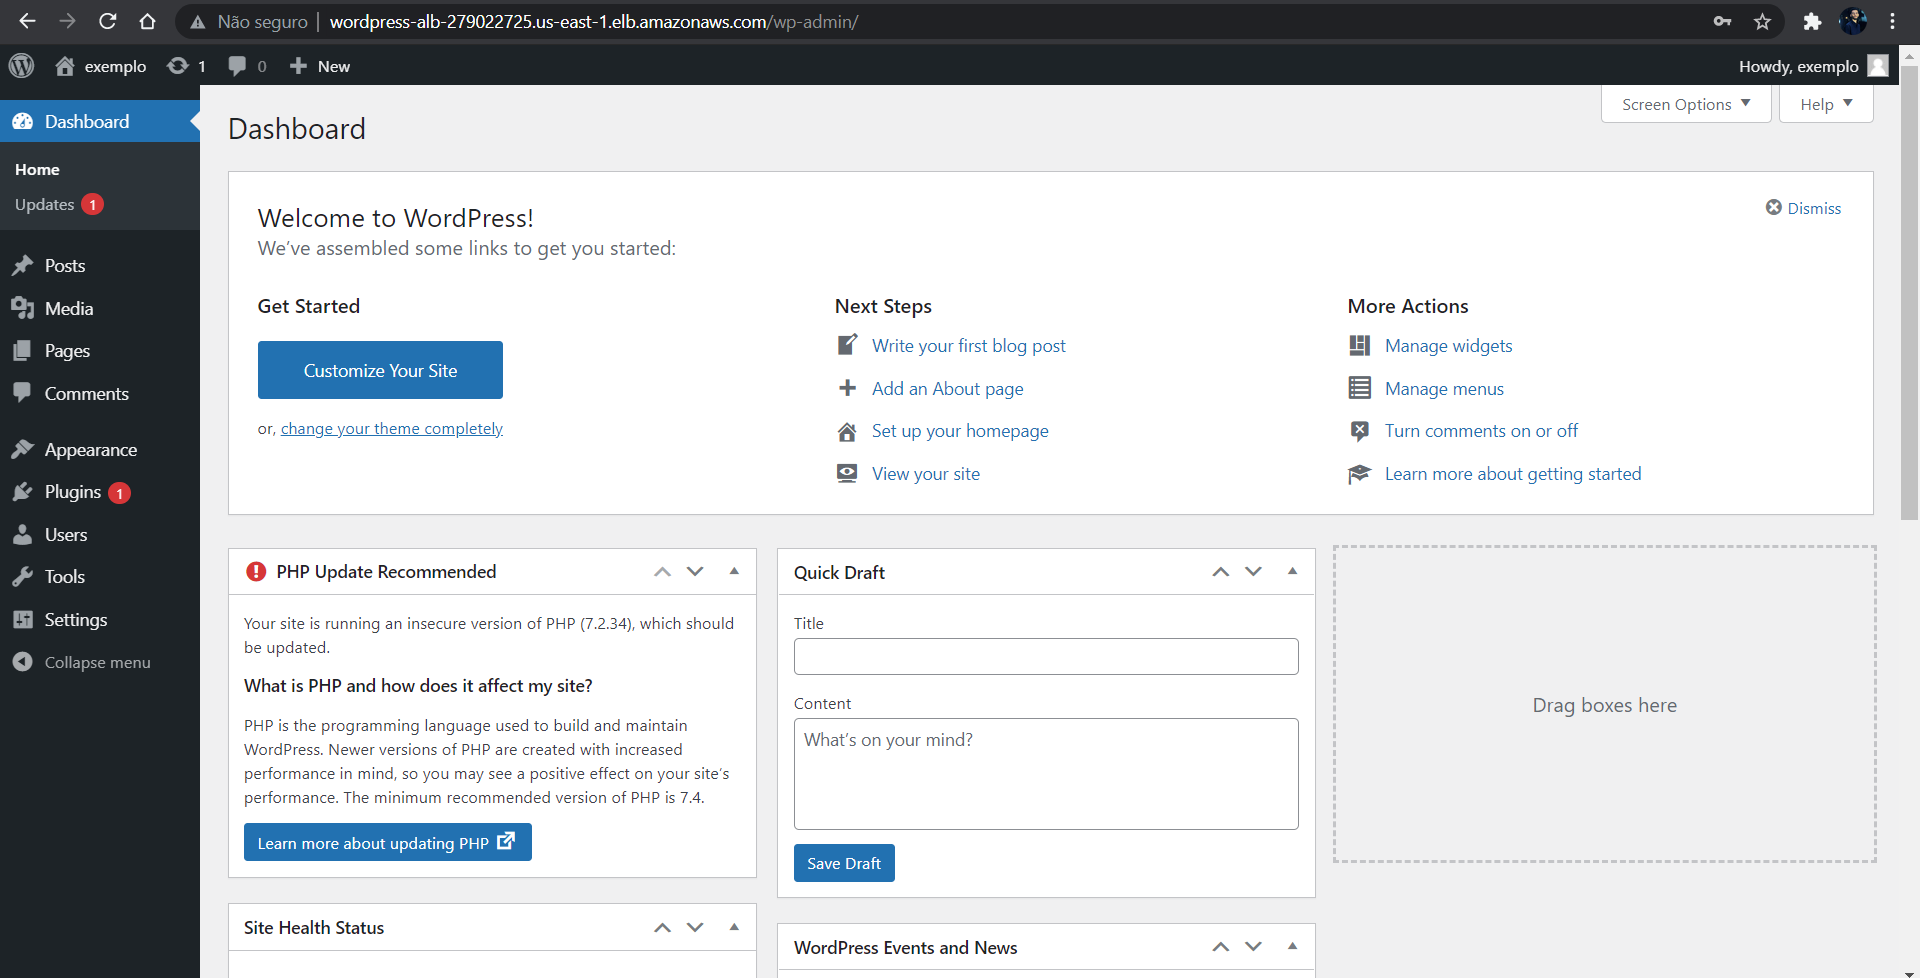Bookmark this page with the star icon
Image resolution: width=1920 pixels, height=978 pixels.
[x=1762, y=21]
